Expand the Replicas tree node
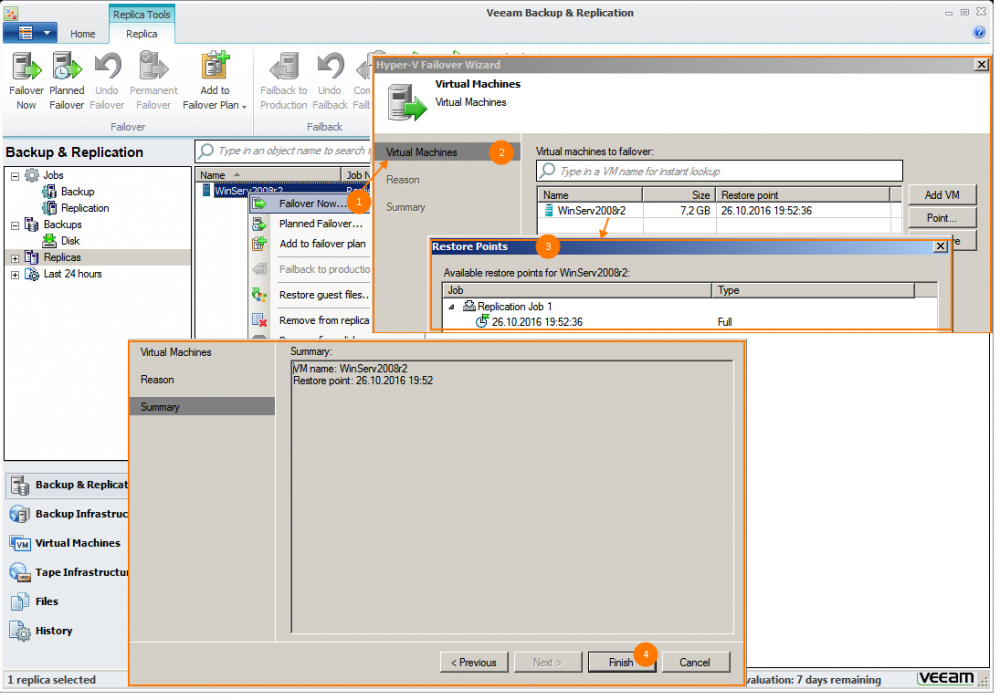 [x=15, y=258]
